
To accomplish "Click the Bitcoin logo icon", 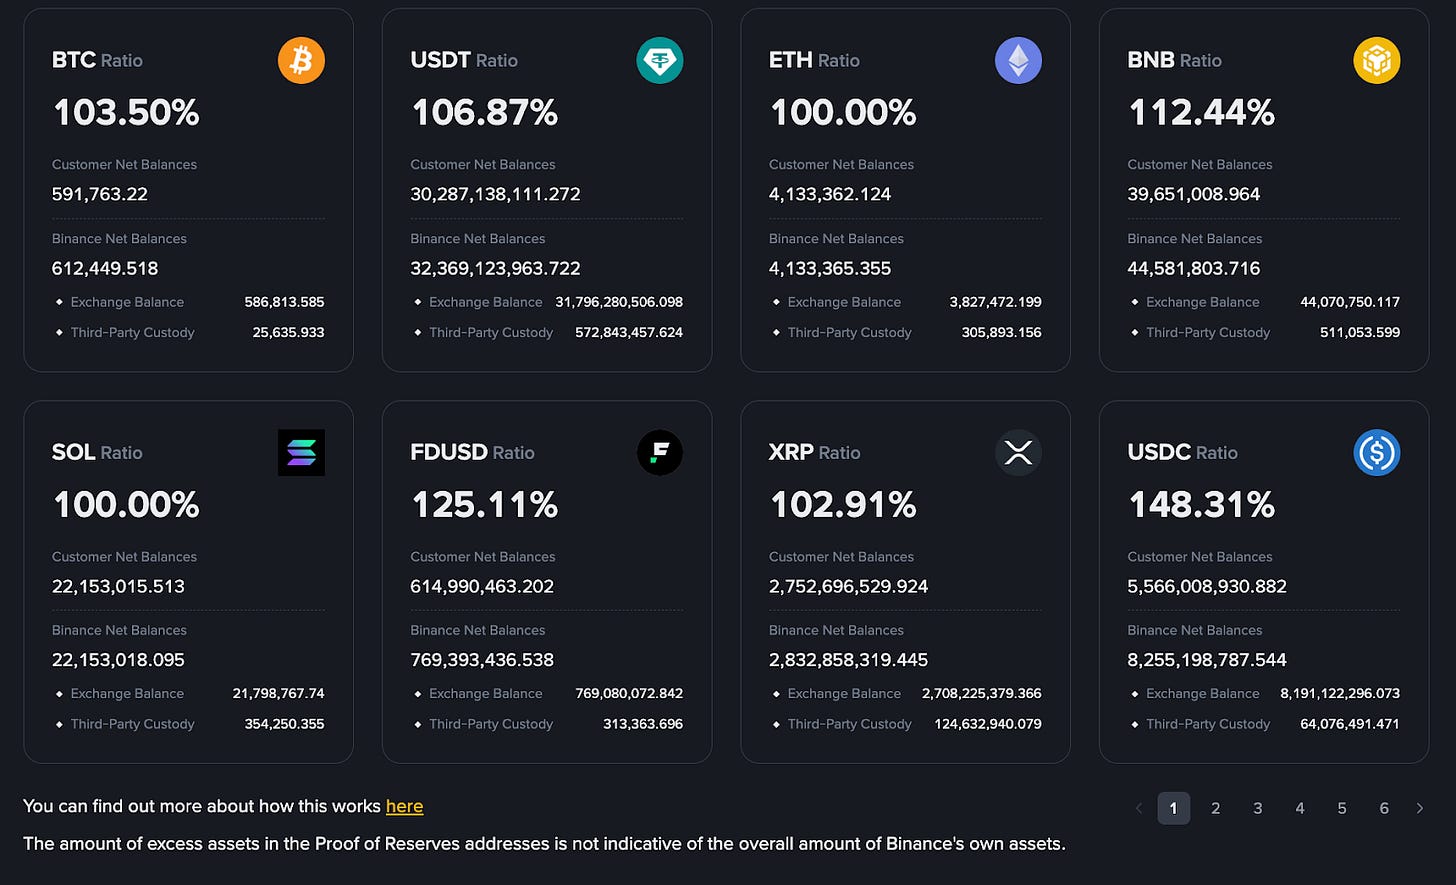I will (x=301, y=60).
